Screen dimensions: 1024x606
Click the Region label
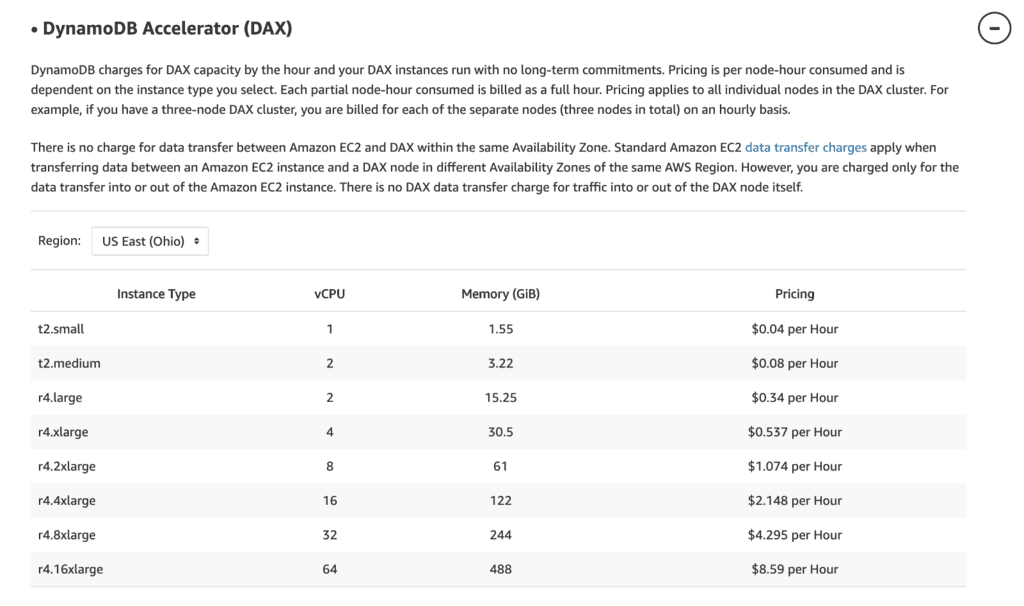click(x=59, y=241)
